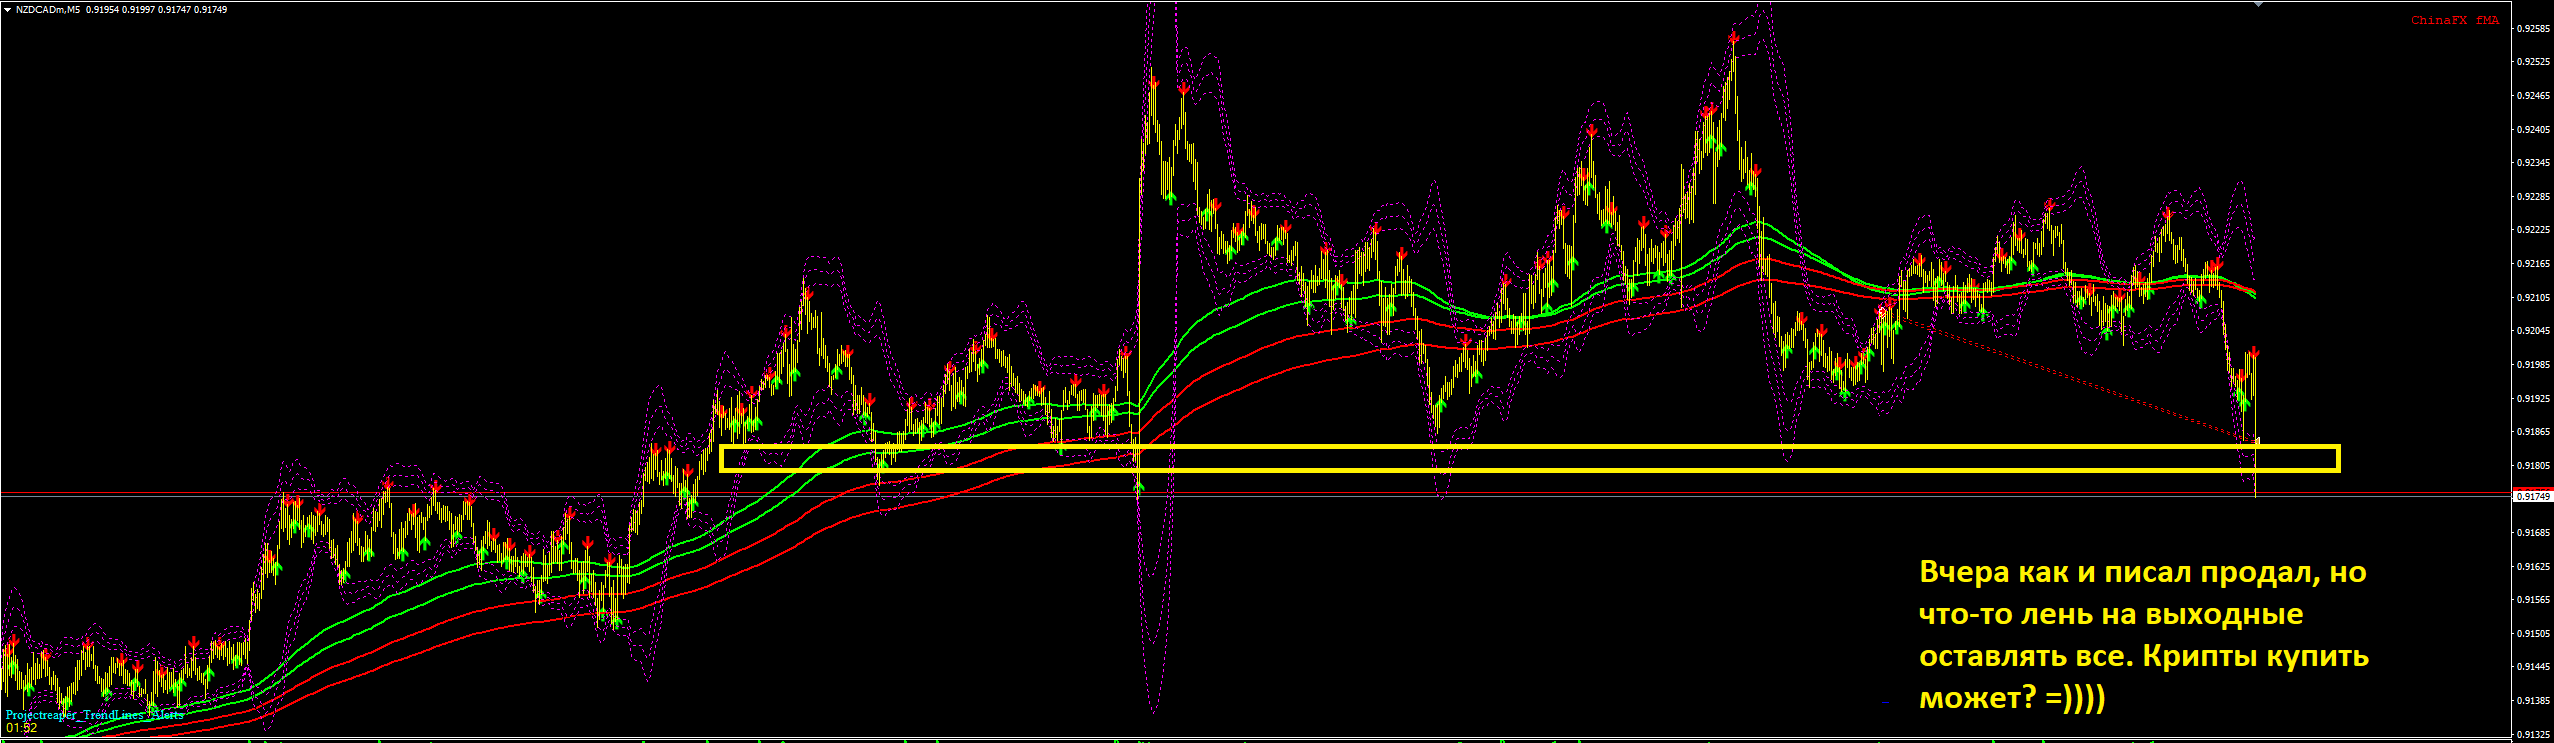Image resolution: width=2554 pixels, height=743 pixels.
Task: Click the 0.92225 price scale label
Action: pos(2533,229)
